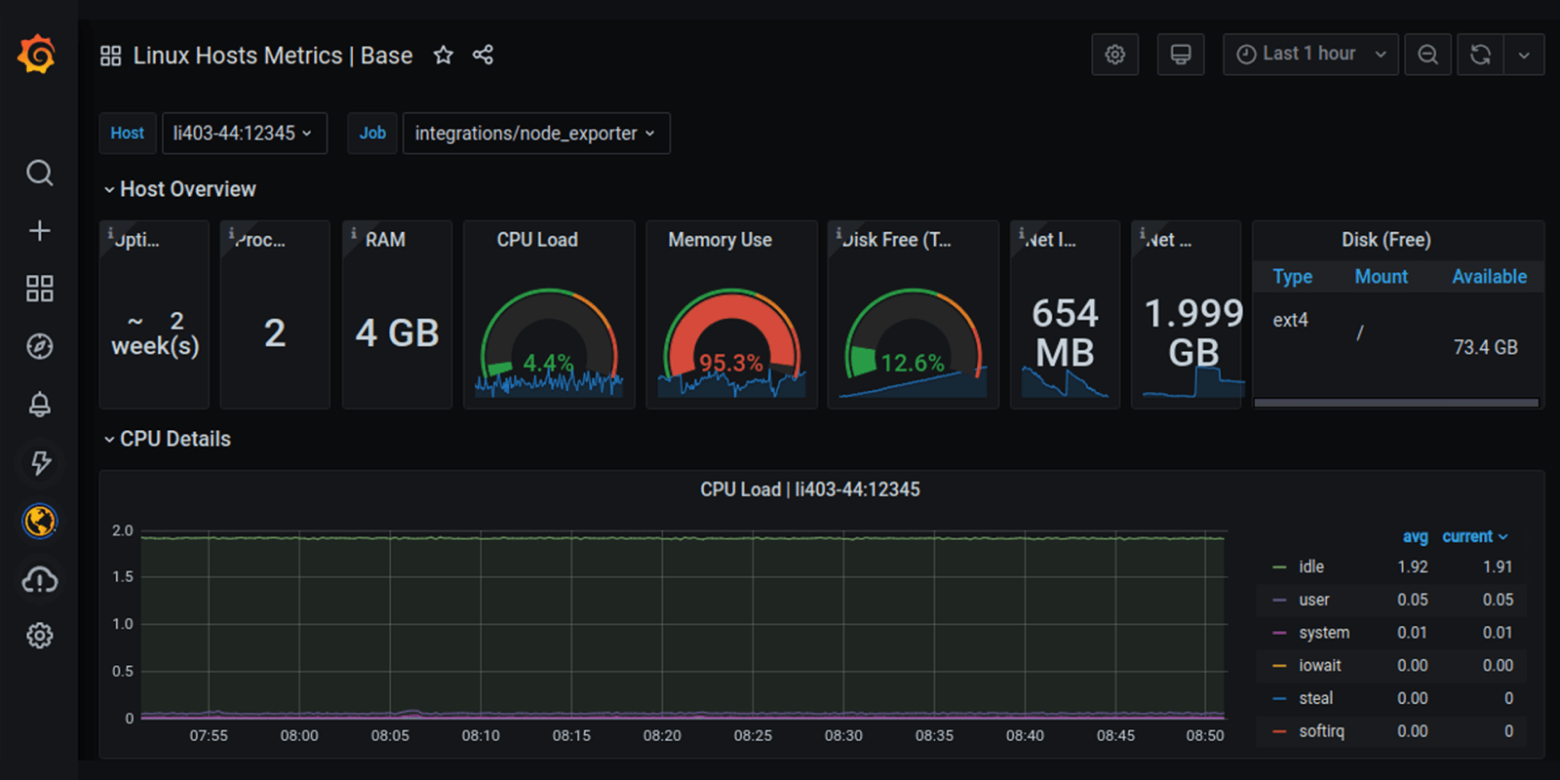
Task: Click the scrollbar under the Disk table
Action: (1396, 401)
